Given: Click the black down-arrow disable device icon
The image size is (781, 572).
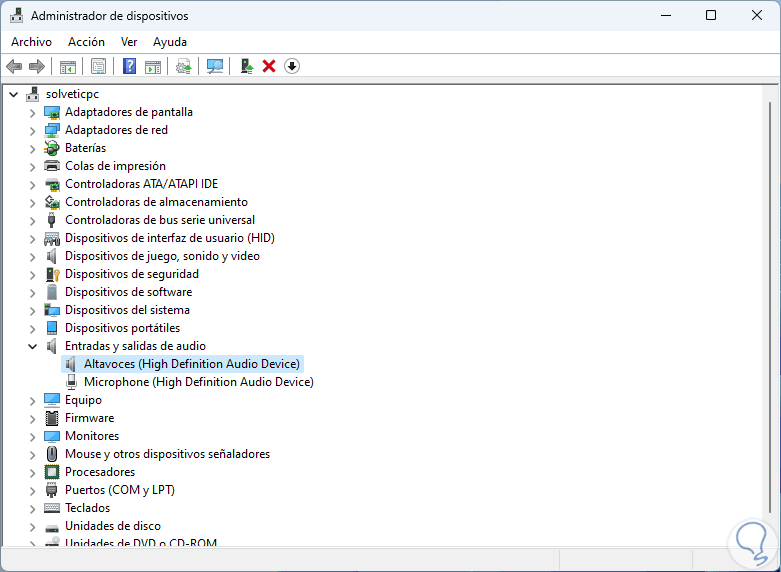Looking at the screenshot, I should [x=292, y=66].
